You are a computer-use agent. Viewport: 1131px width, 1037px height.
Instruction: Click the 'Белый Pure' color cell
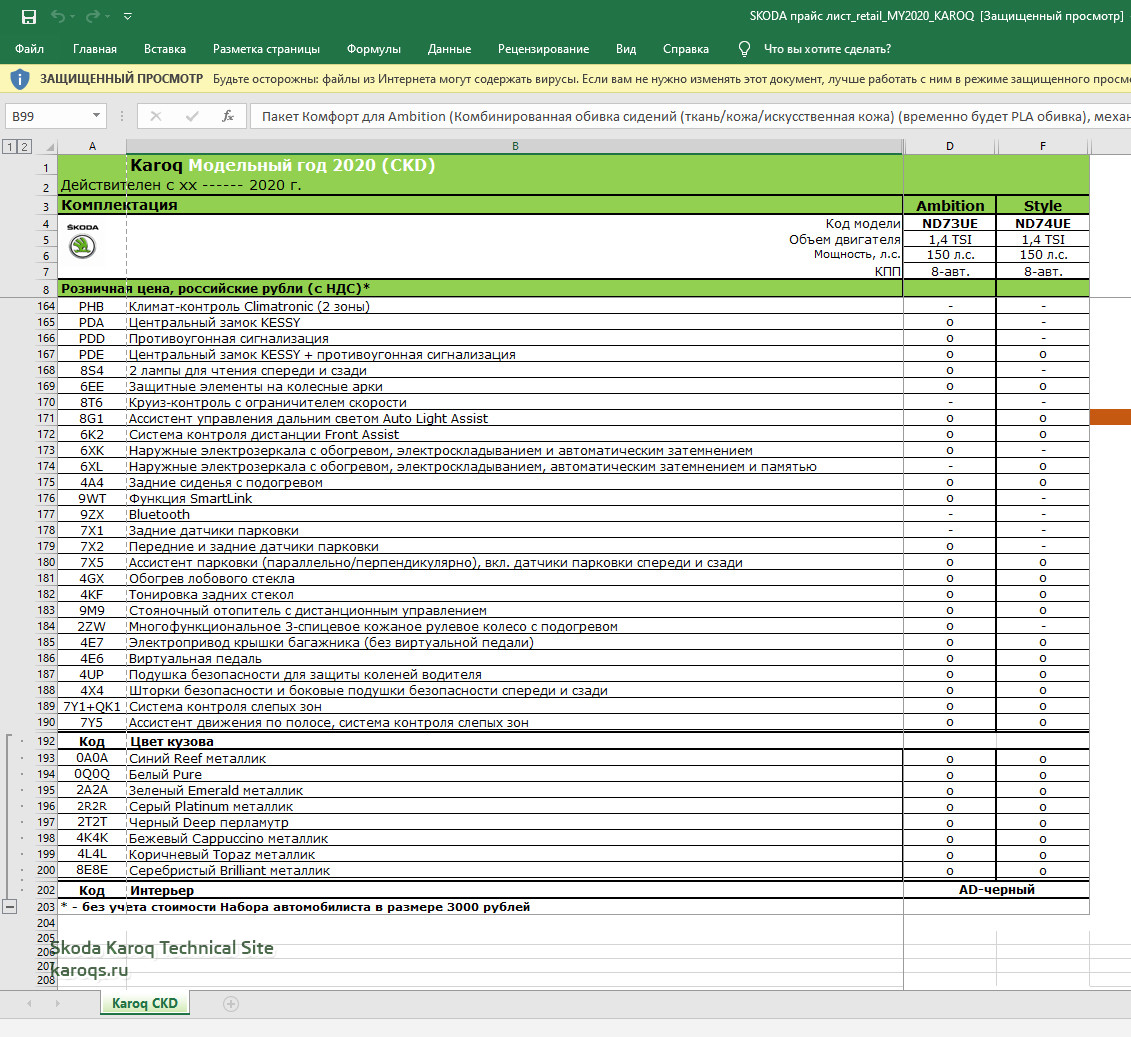tap(515, 775)
